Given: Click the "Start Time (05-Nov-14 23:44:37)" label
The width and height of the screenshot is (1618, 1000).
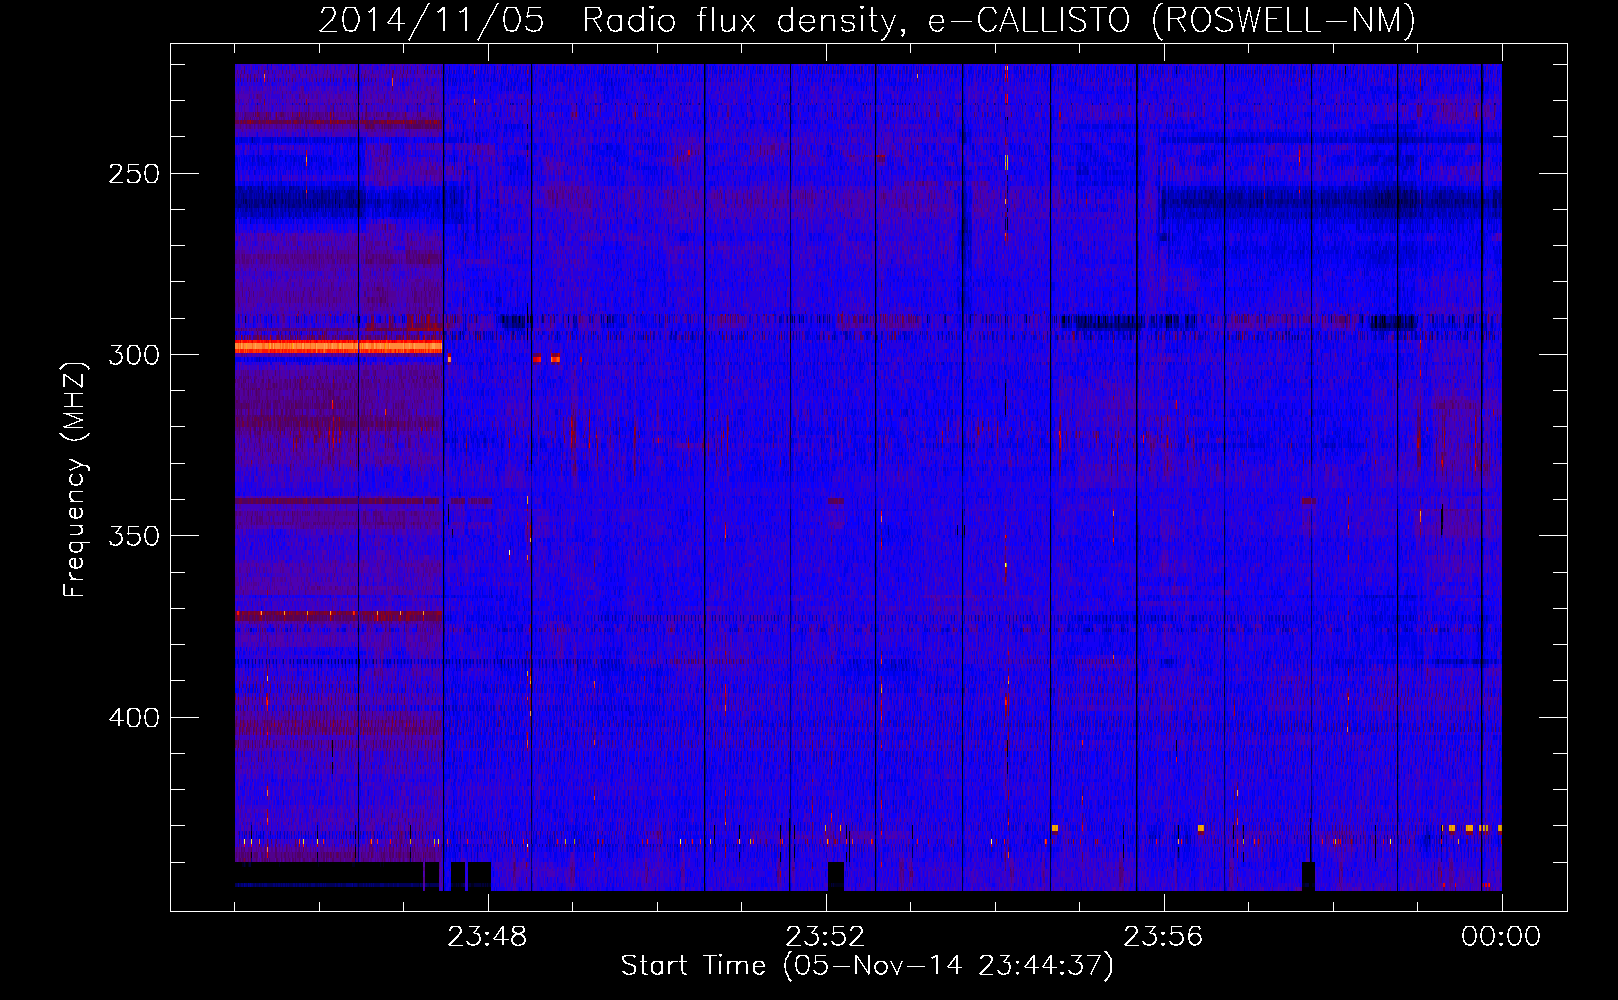Looking at the screenshot, I should 867,966.
